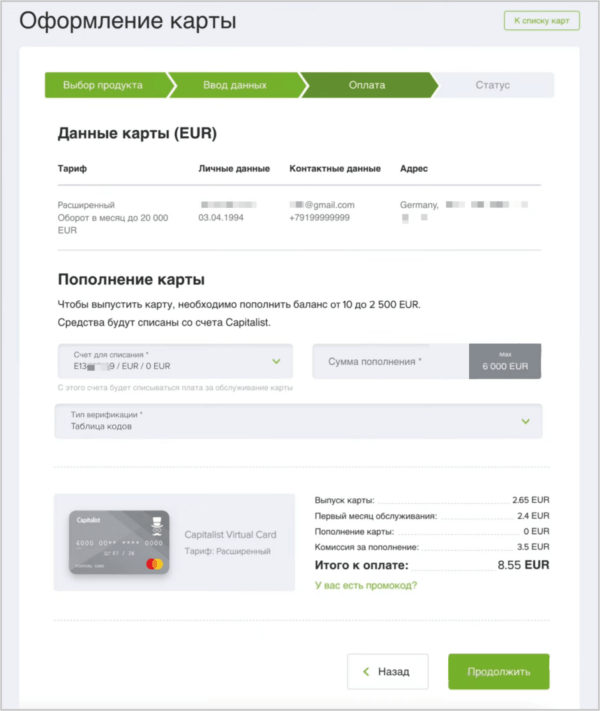Click the Mastercard logo on the card image
This screenshot has height=711, width=600.
tap(154, 564)
